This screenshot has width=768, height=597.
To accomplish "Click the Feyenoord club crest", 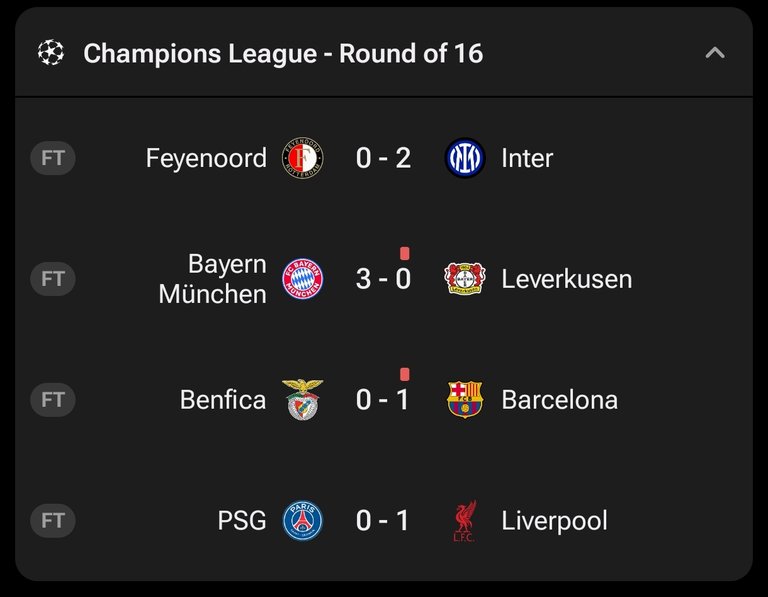I will (x=303, y=158).
